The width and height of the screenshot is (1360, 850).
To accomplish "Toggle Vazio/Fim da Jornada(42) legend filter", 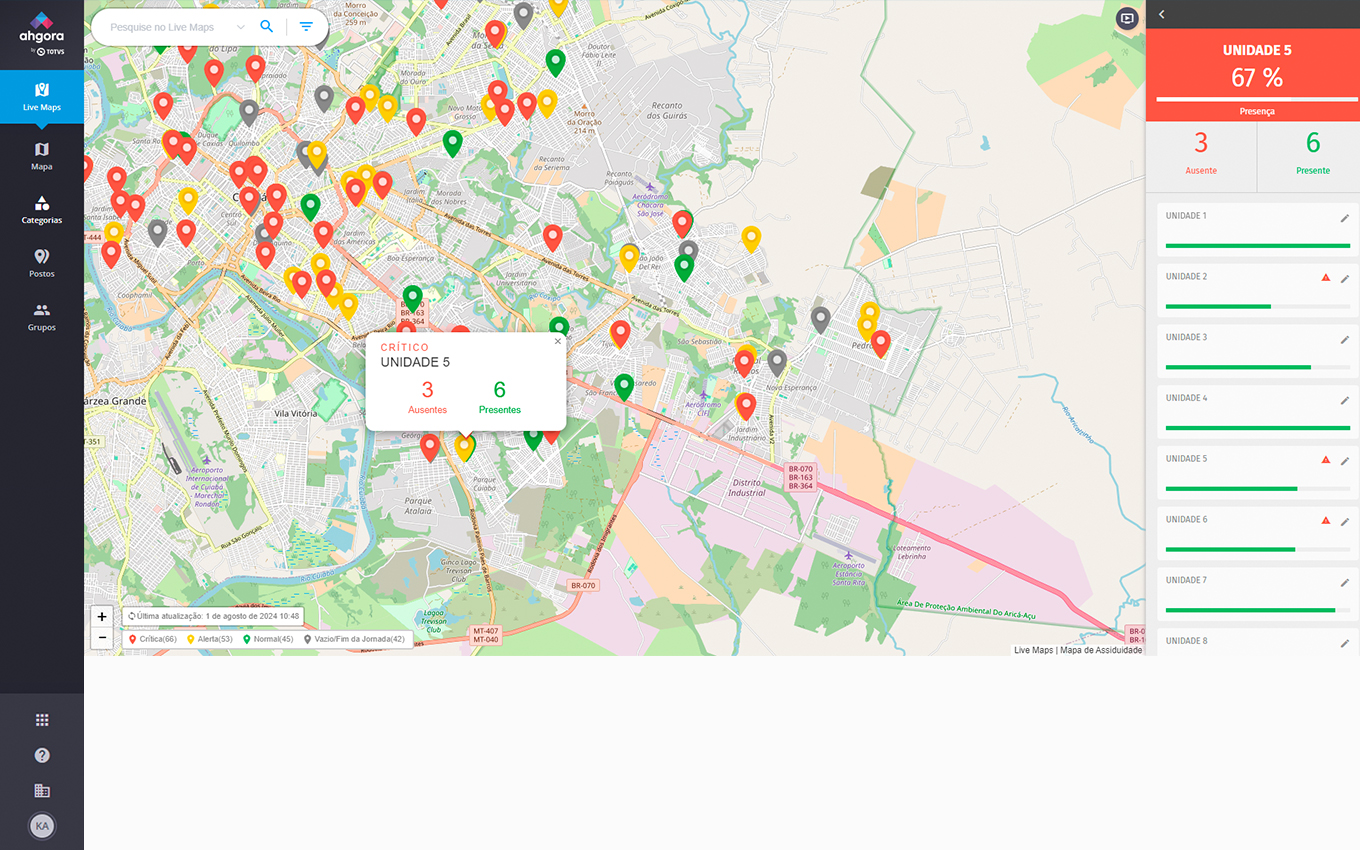I will coord(355,639).
